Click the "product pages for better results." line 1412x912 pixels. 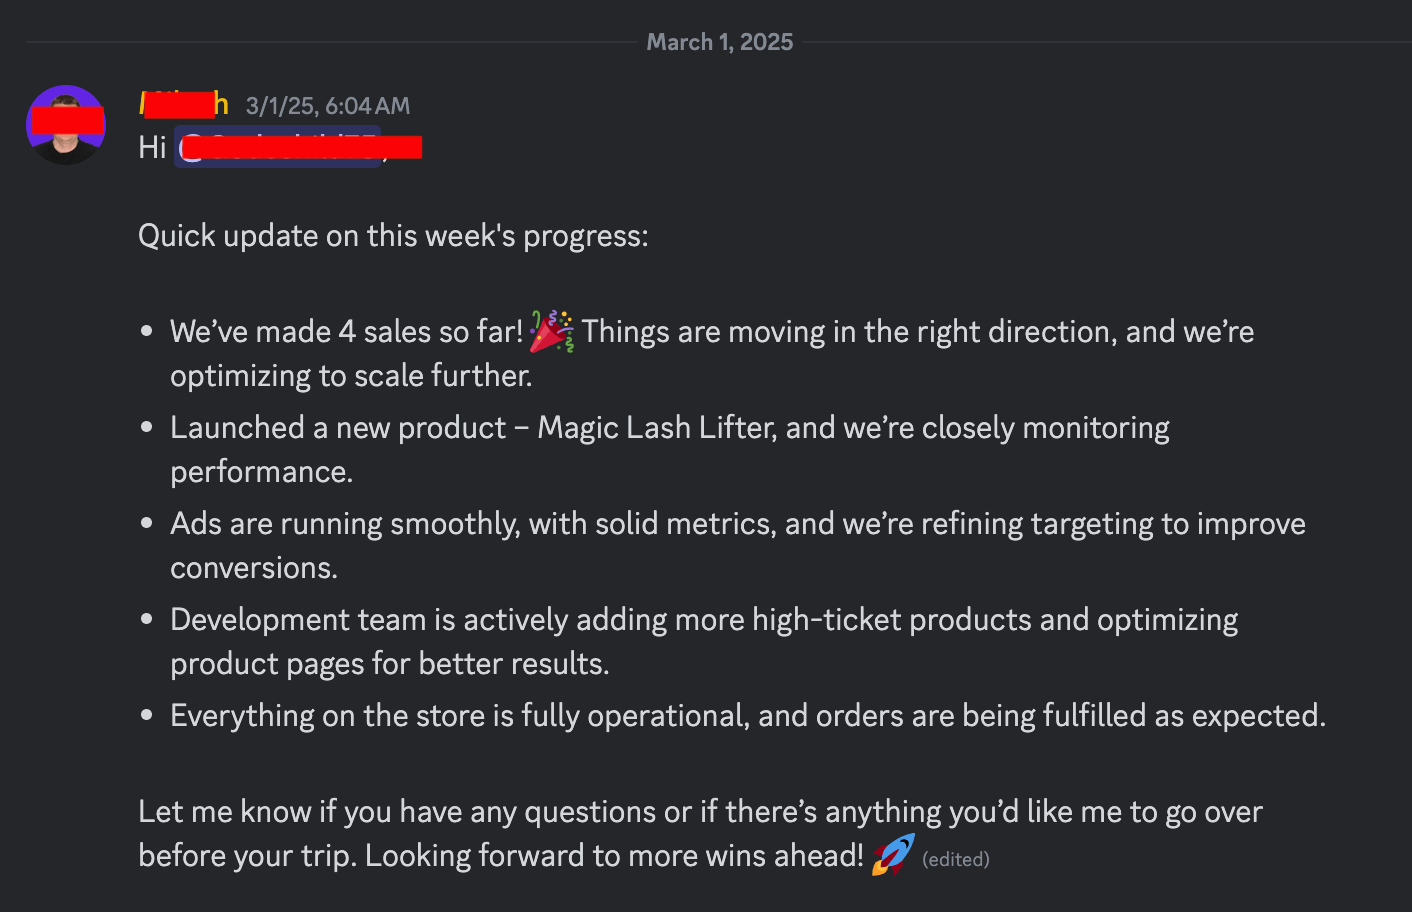pos(389,664)
